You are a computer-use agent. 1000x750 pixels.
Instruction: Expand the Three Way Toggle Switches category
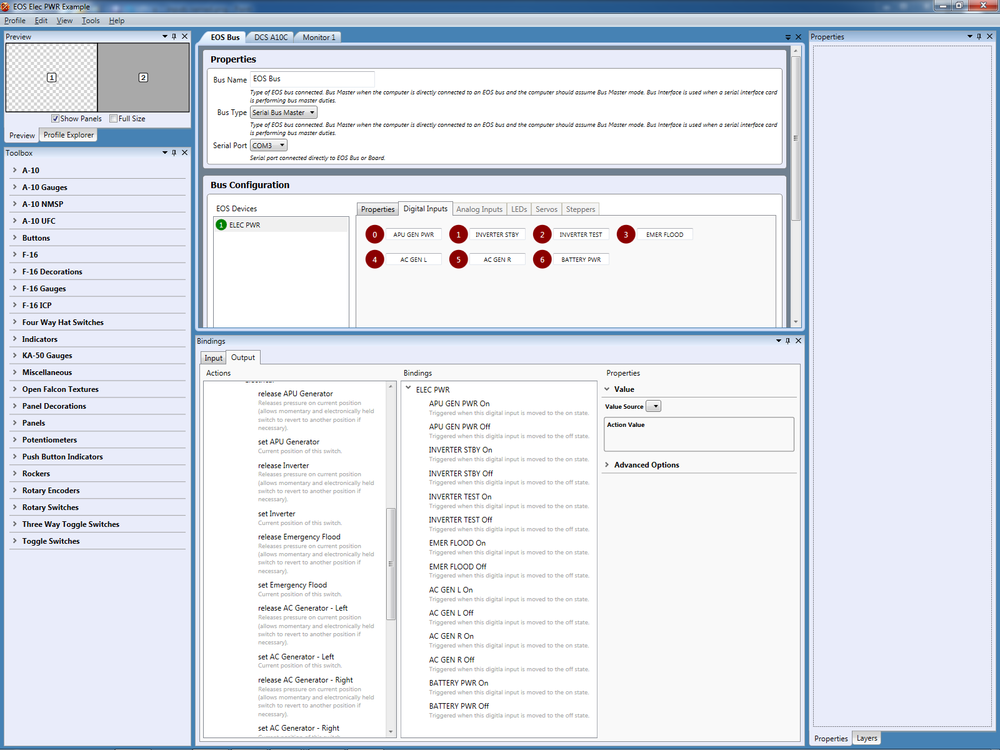coord(15,524)
